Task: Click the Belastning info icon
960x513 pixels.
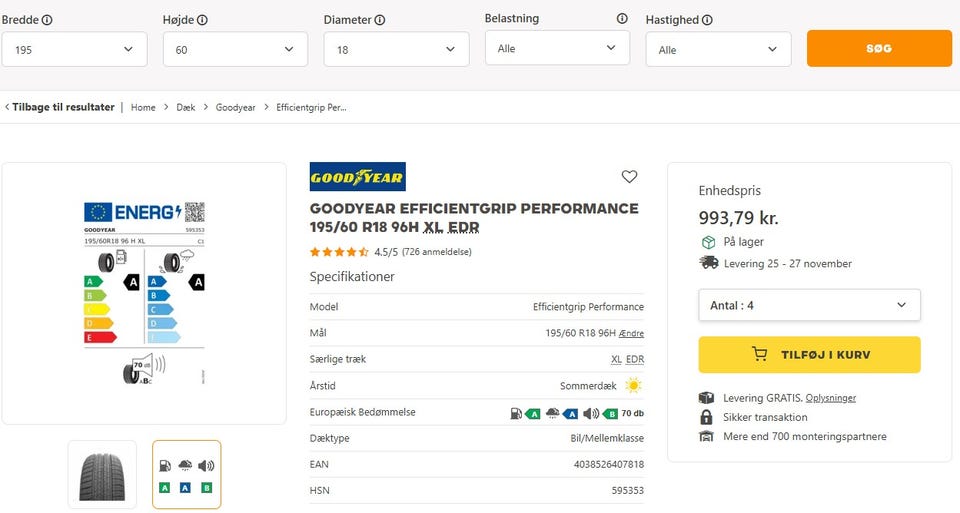Action: [x=622, y=19]
